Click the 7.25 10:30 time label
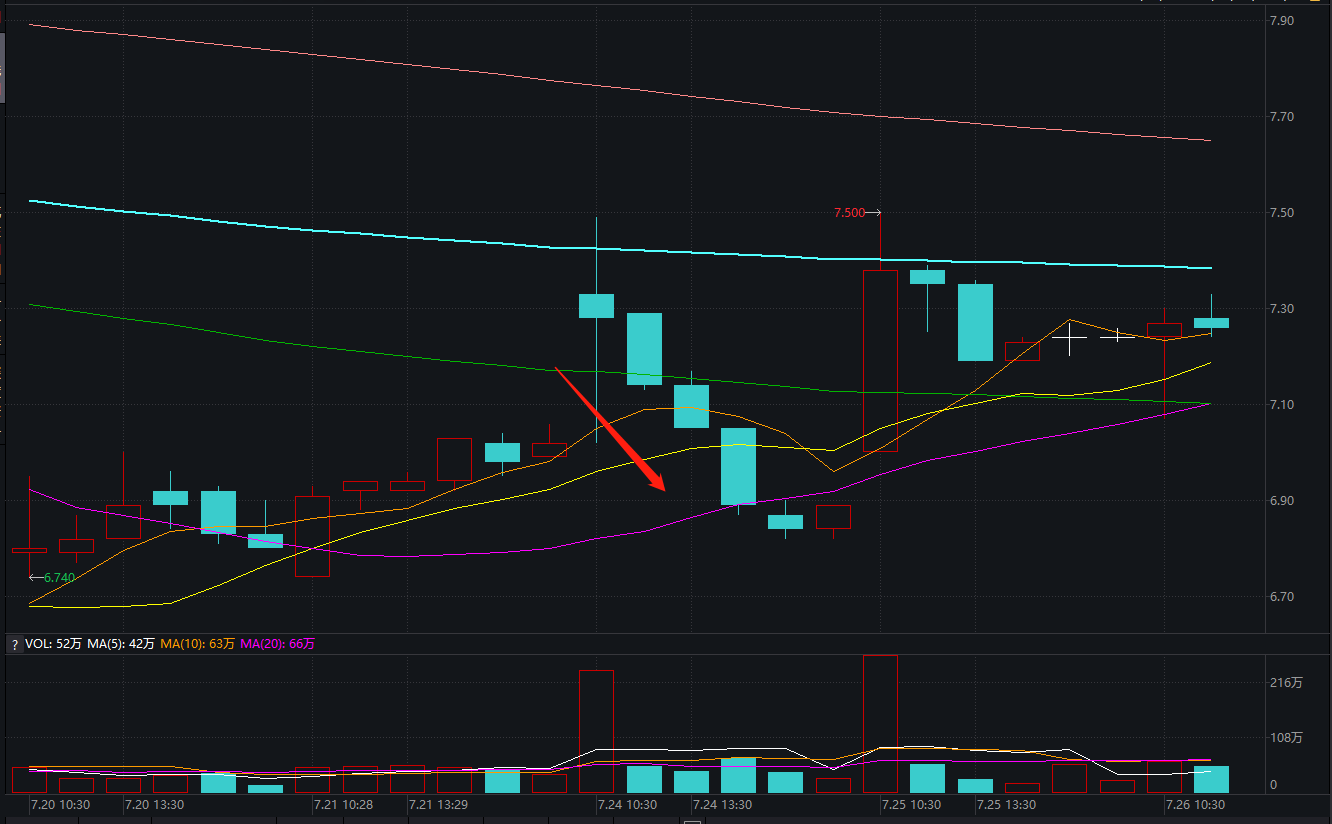The width and height of the screenshot is (1332, 824). coord(911,804)
